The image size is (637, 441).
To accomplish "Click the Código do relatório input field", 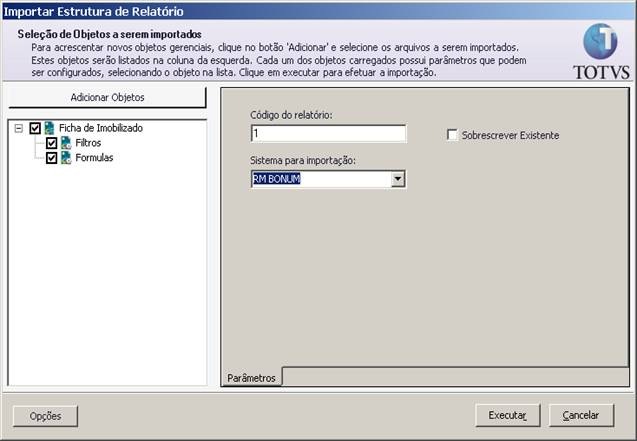I will (328, 134).
